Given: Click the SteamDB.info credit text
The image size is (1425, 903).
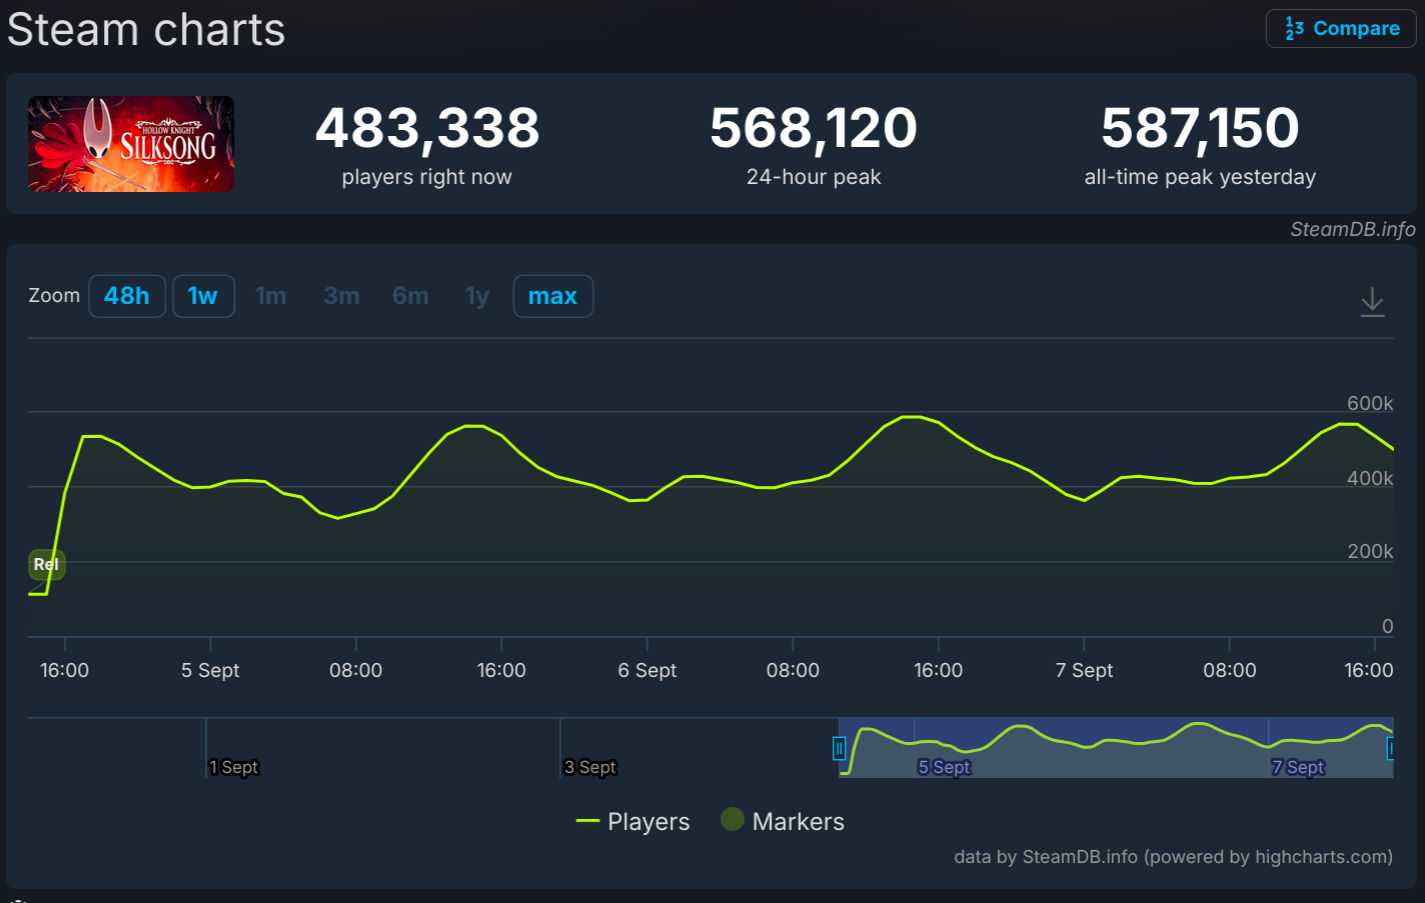Looking at the screenshot, I should (x=1352, y=229).
